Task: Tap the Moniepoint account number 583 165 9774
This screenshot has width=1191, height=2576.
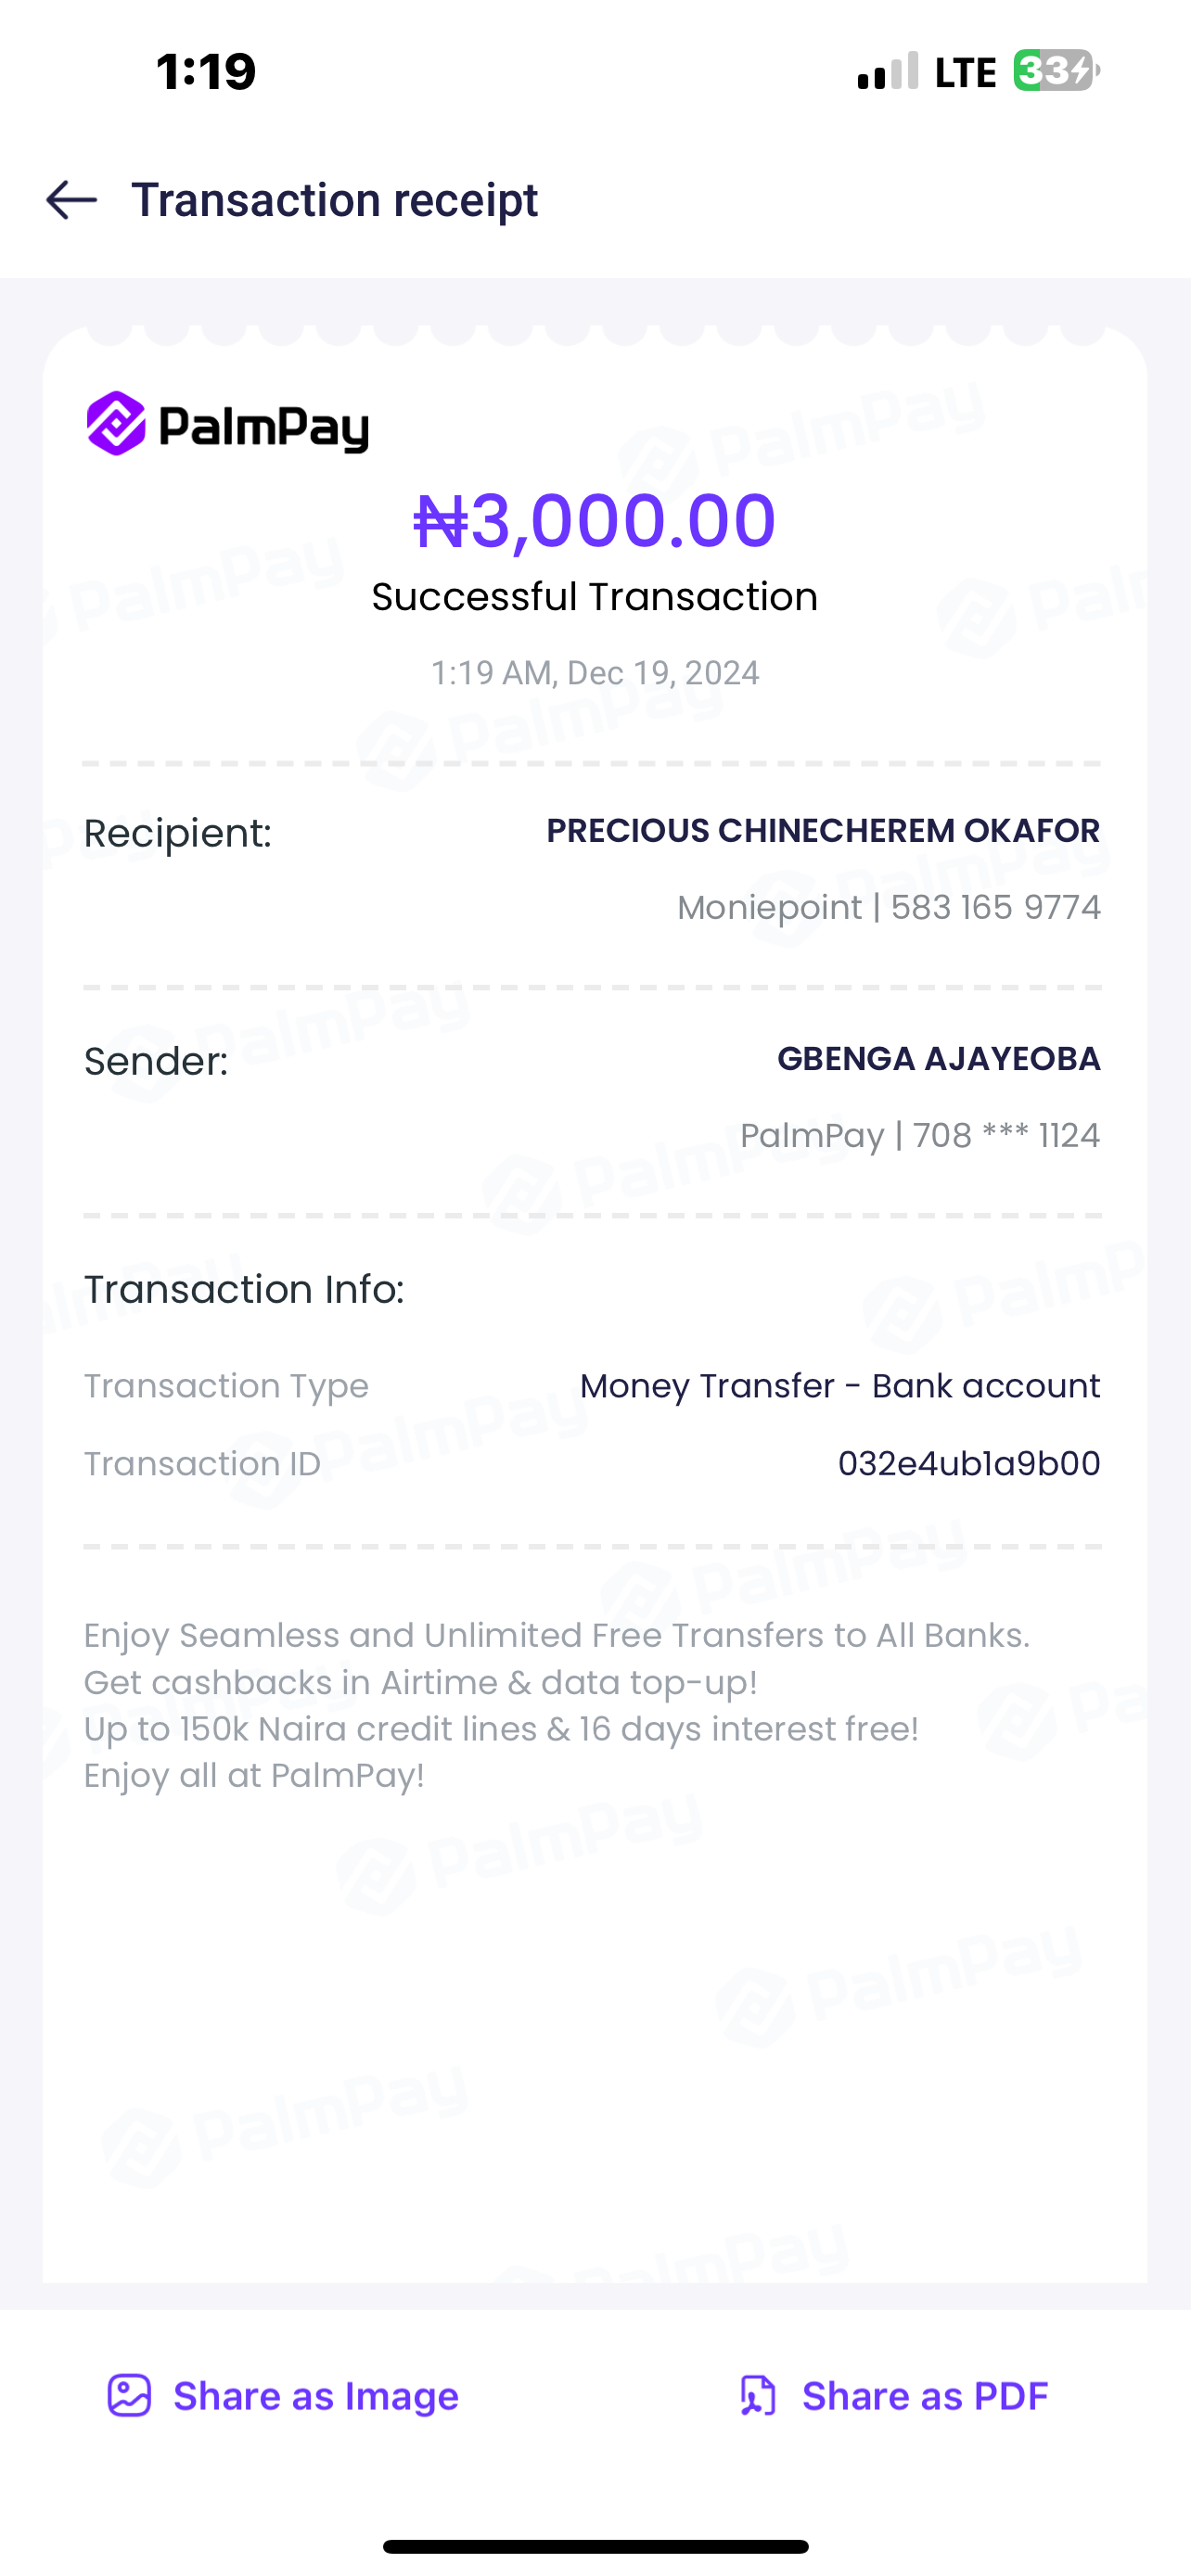Action: (x=995, y=907)
